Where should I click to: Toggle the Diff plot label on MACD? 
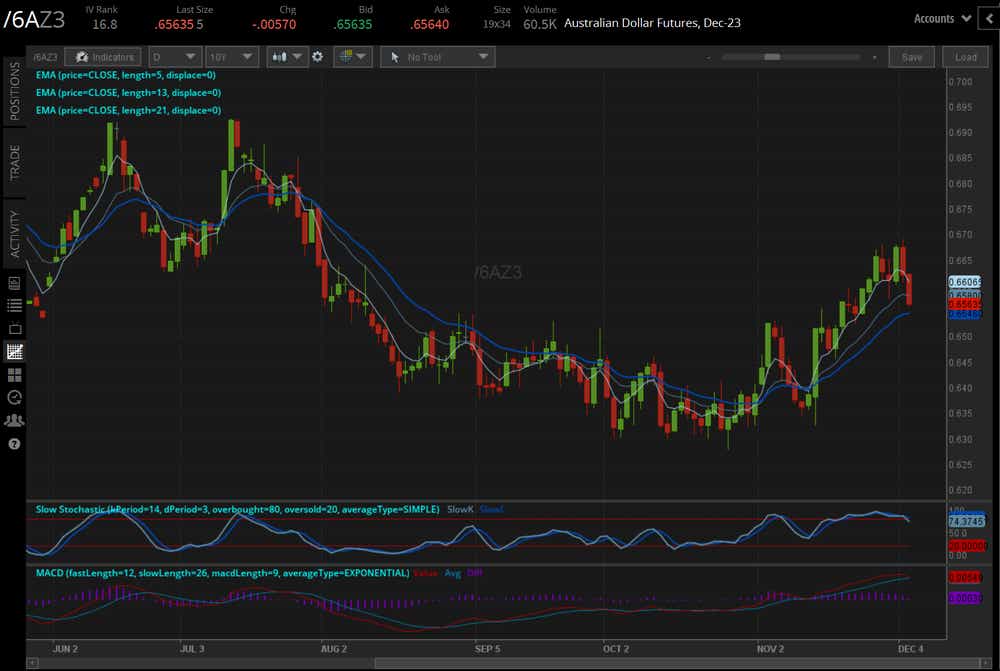pyautogui.click(x=474, y=572)
